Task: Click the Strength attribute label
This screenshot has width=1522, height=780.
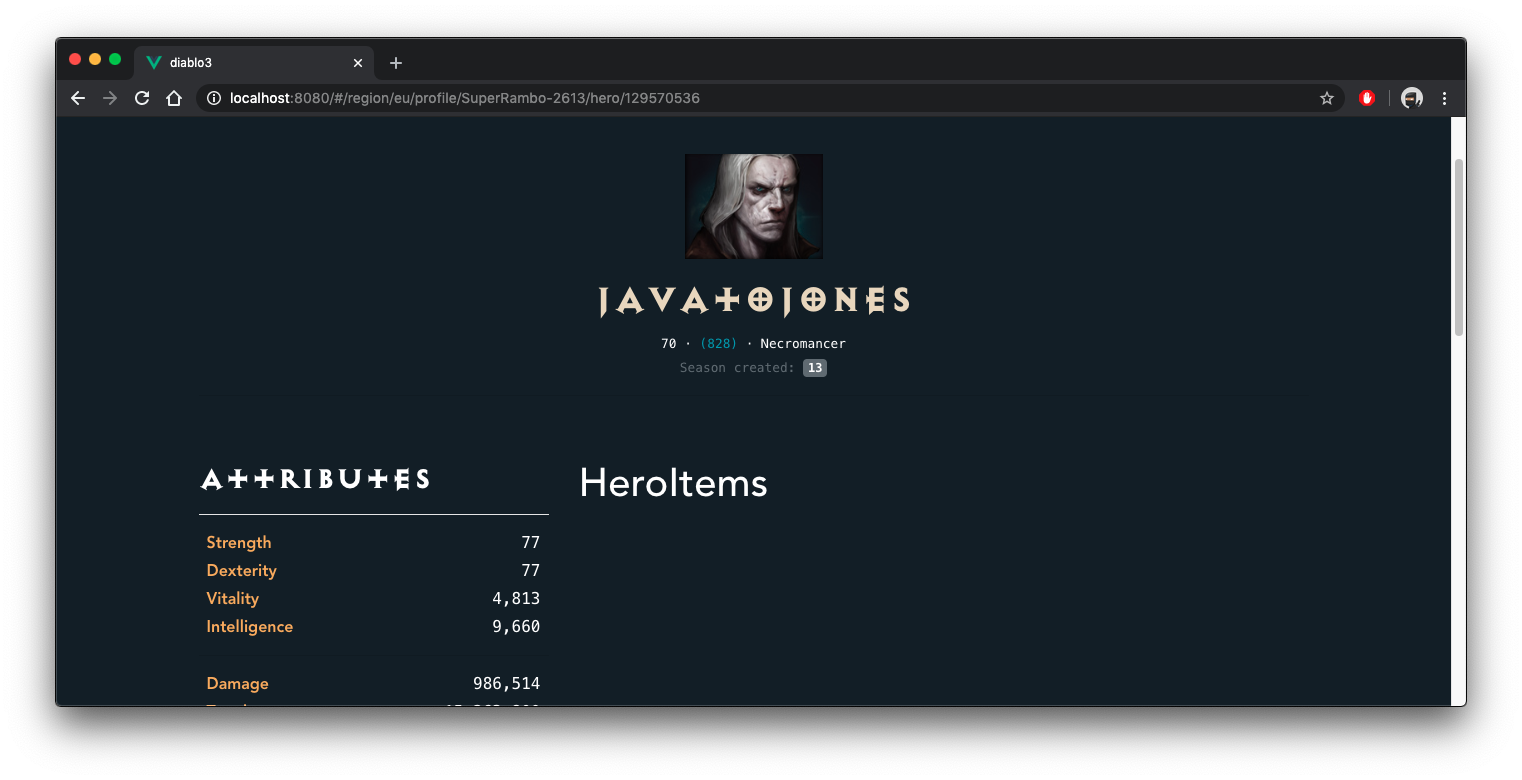Action: point(239,542)
